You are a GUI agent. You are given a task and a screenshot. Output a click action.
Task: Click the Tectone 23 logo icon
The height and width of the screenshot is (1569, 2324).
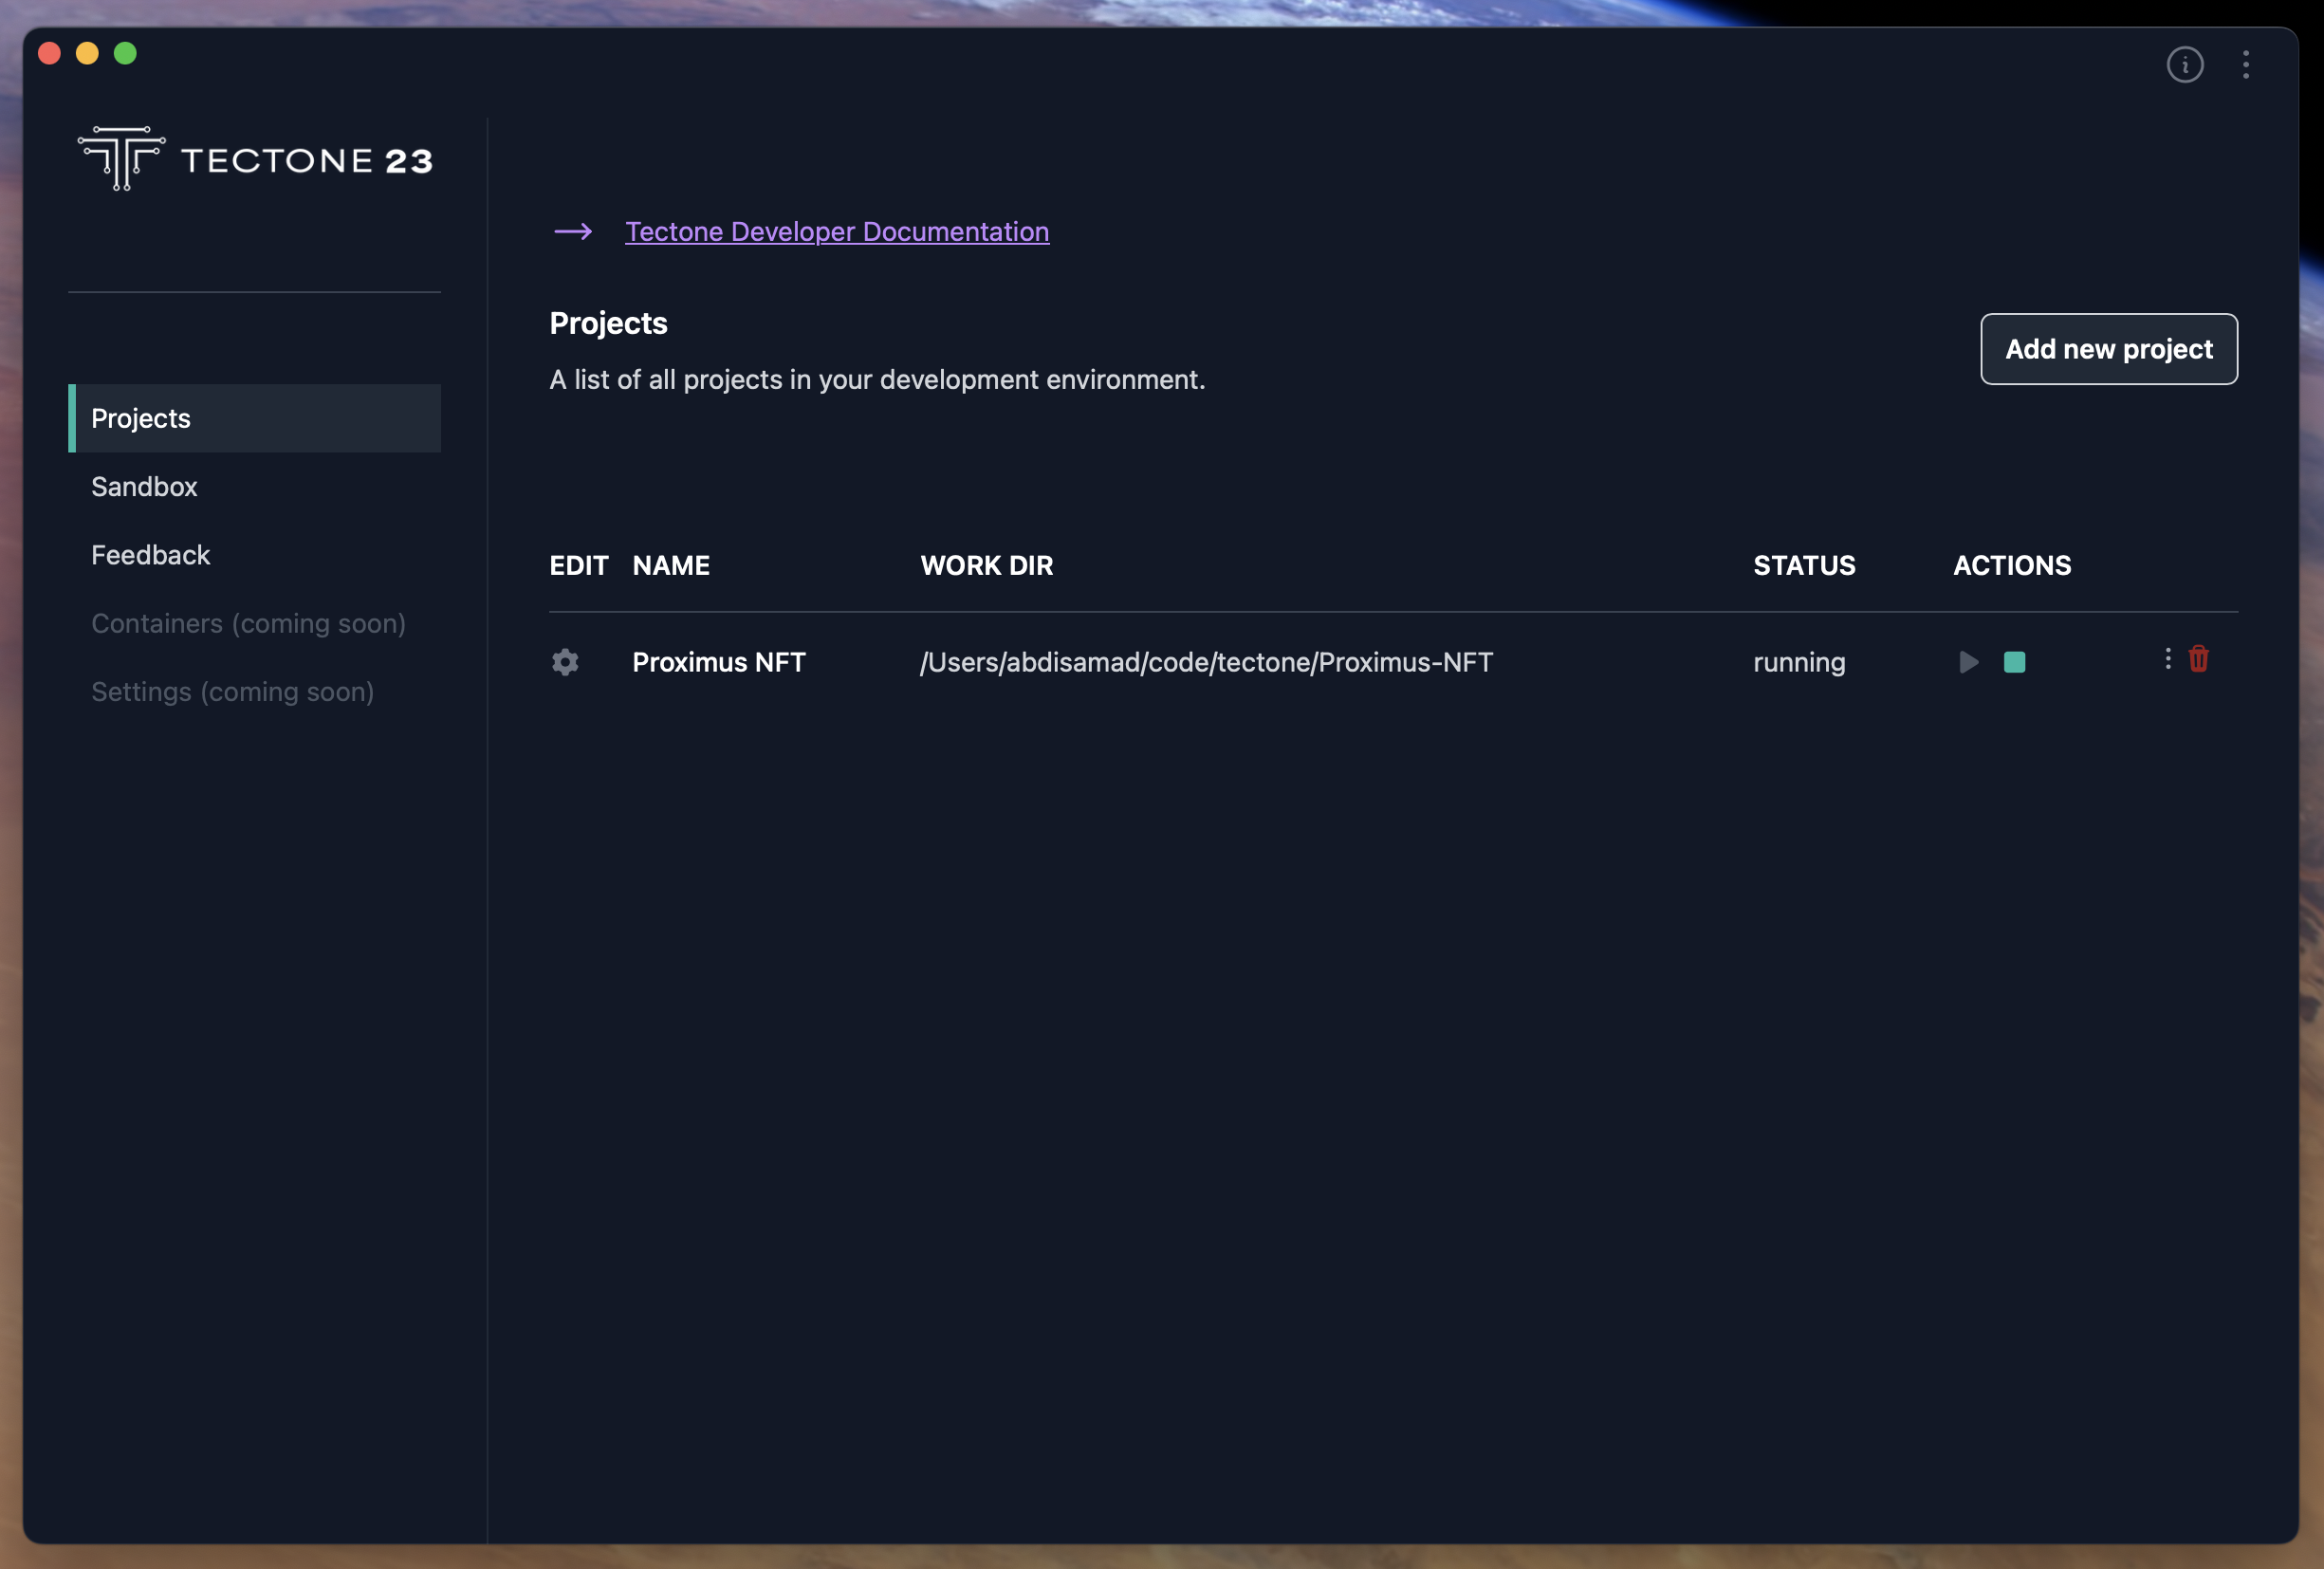tap(120, 157)
